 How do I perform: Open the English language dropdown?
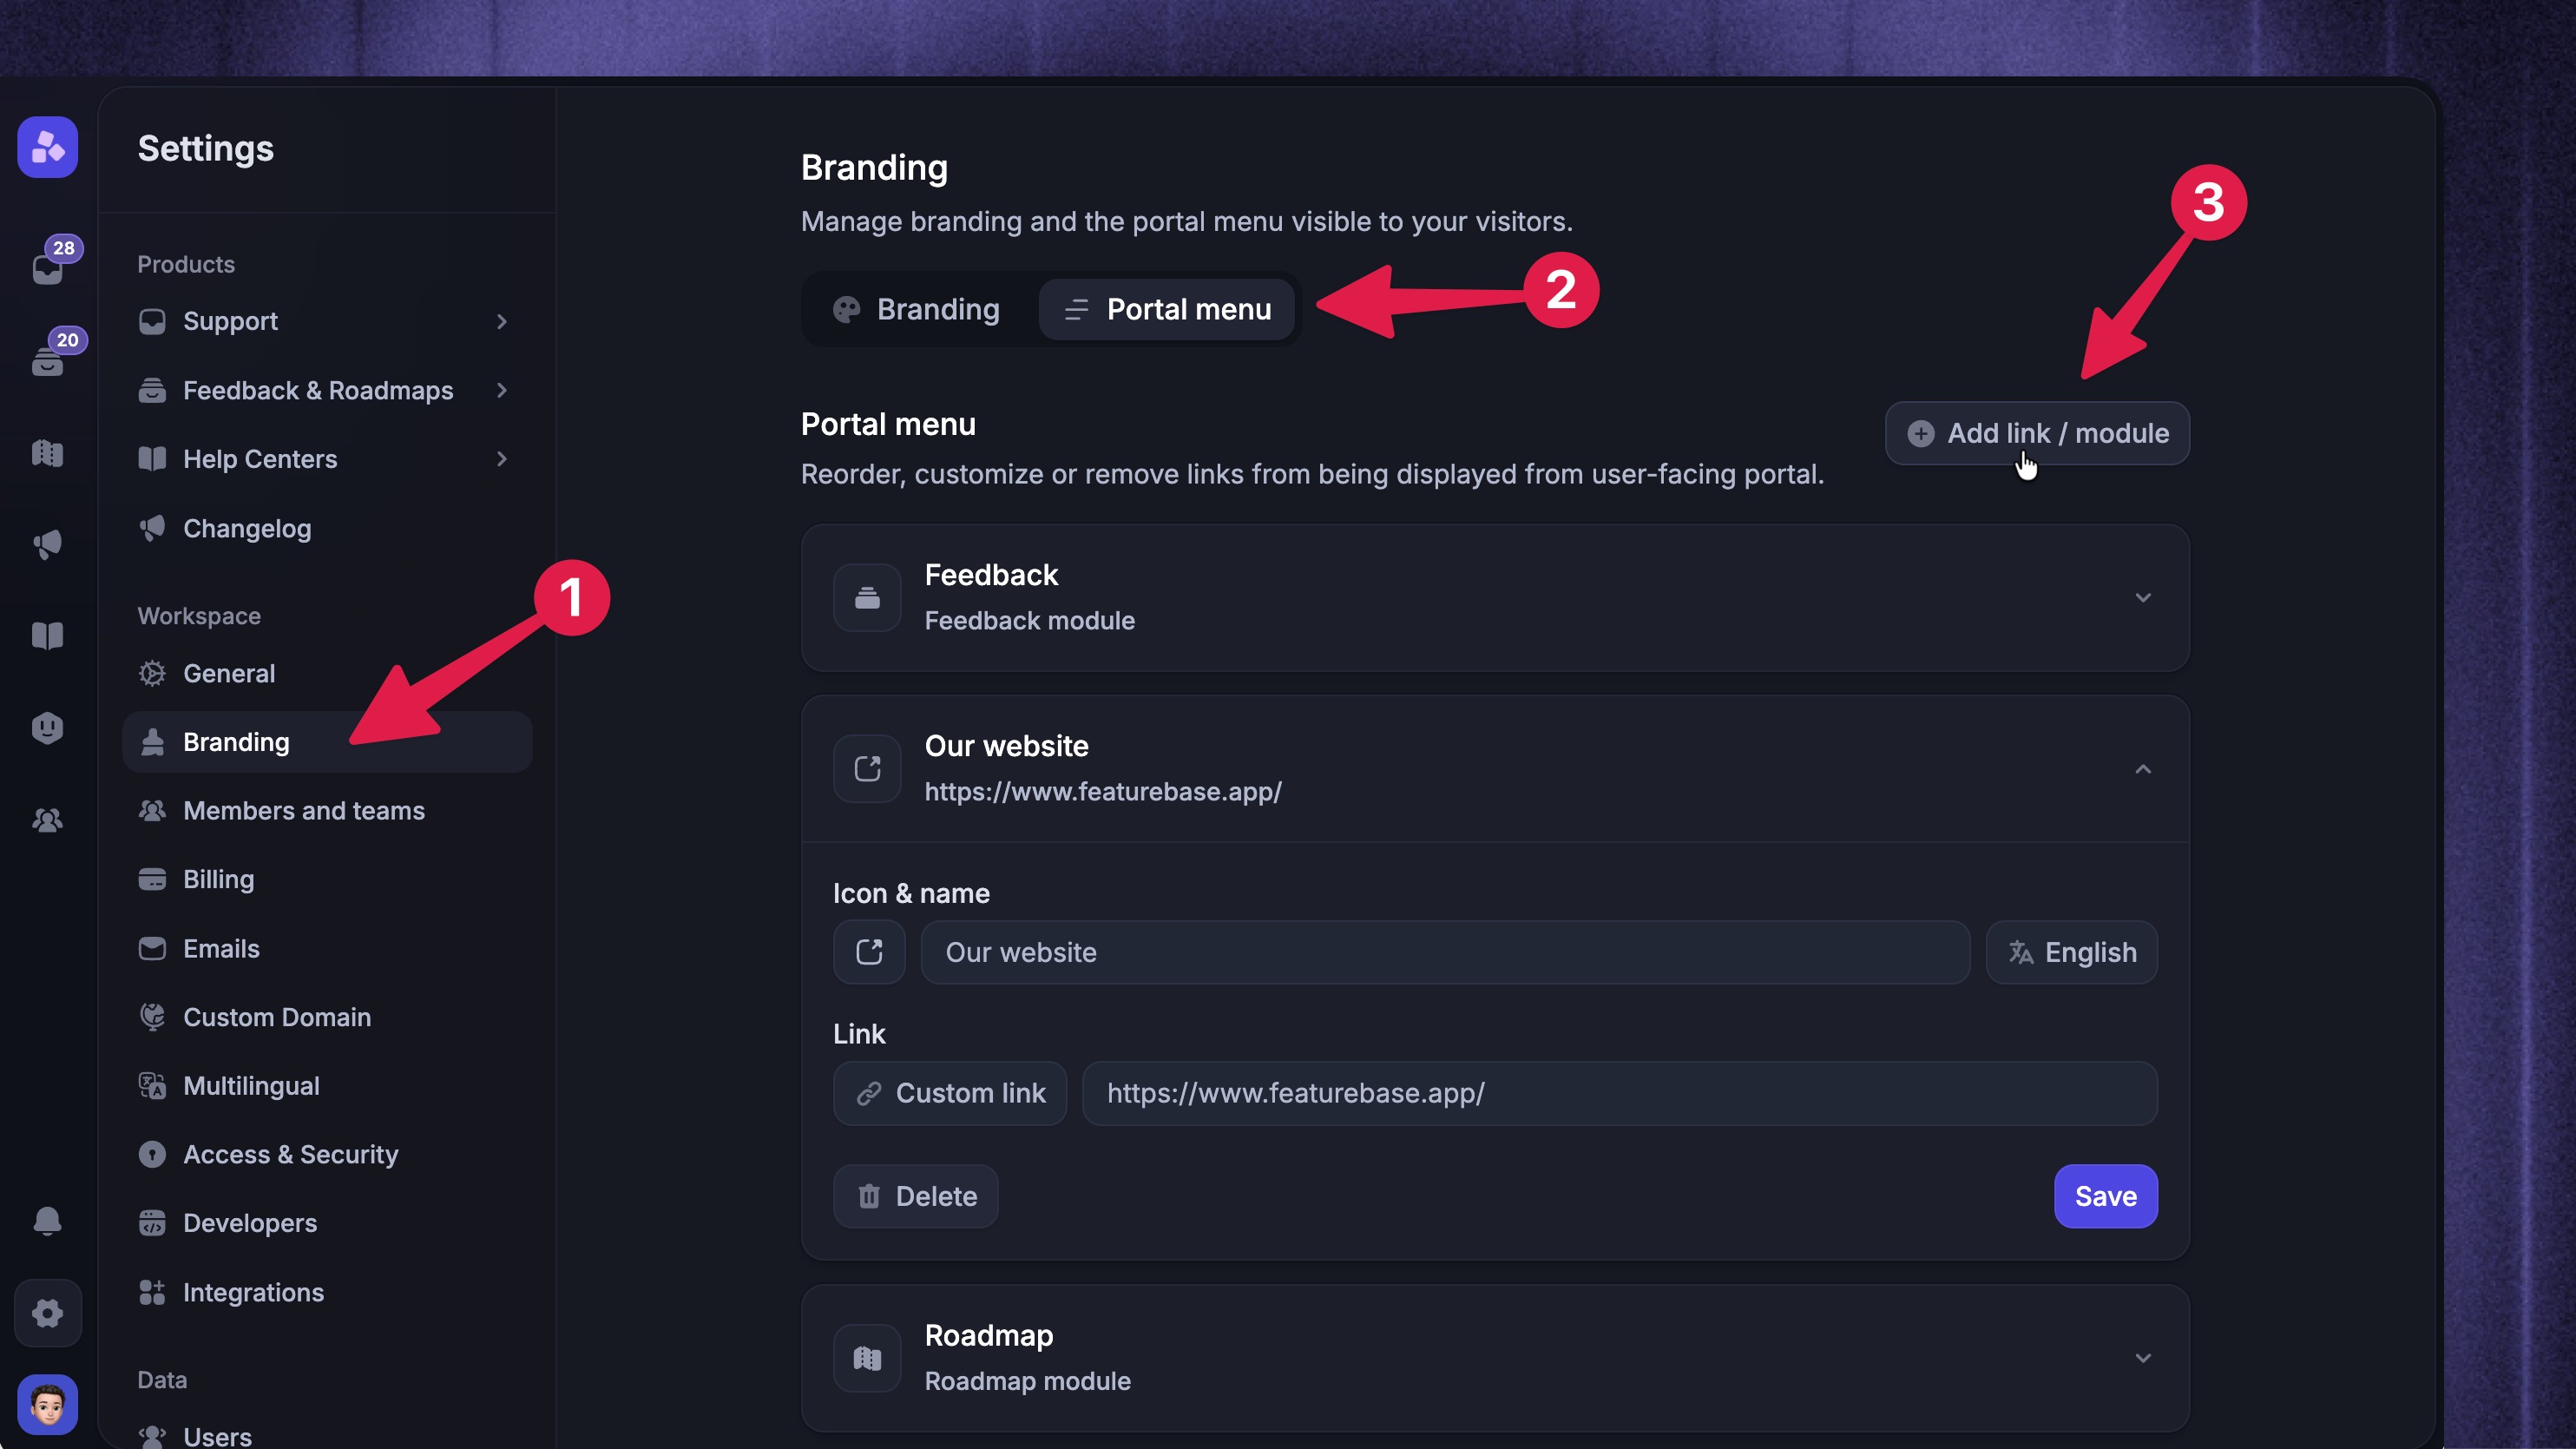click(x=2071, y=952)
